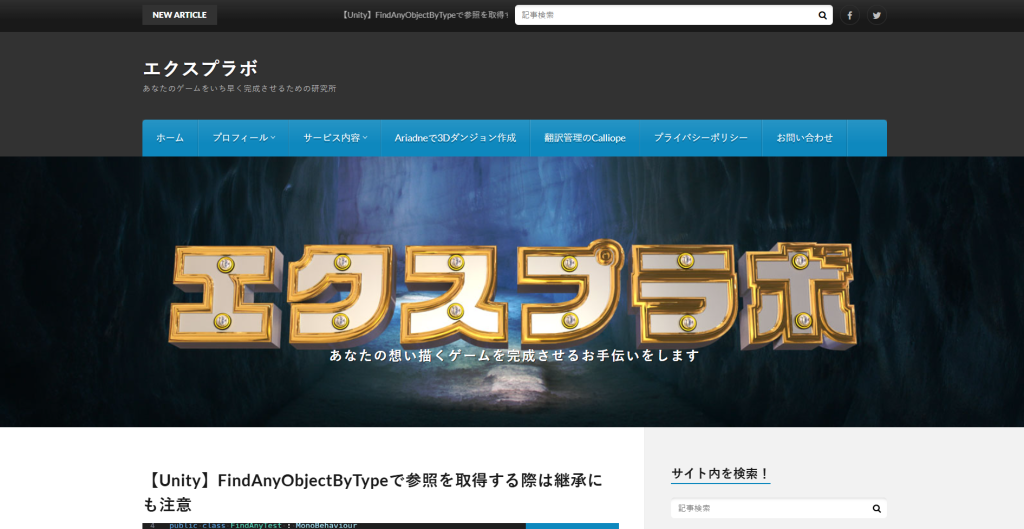1024x529 pixels.
Task: Go to the ホーム menu item
Action: pyautogui.click(x=170, y=138)
